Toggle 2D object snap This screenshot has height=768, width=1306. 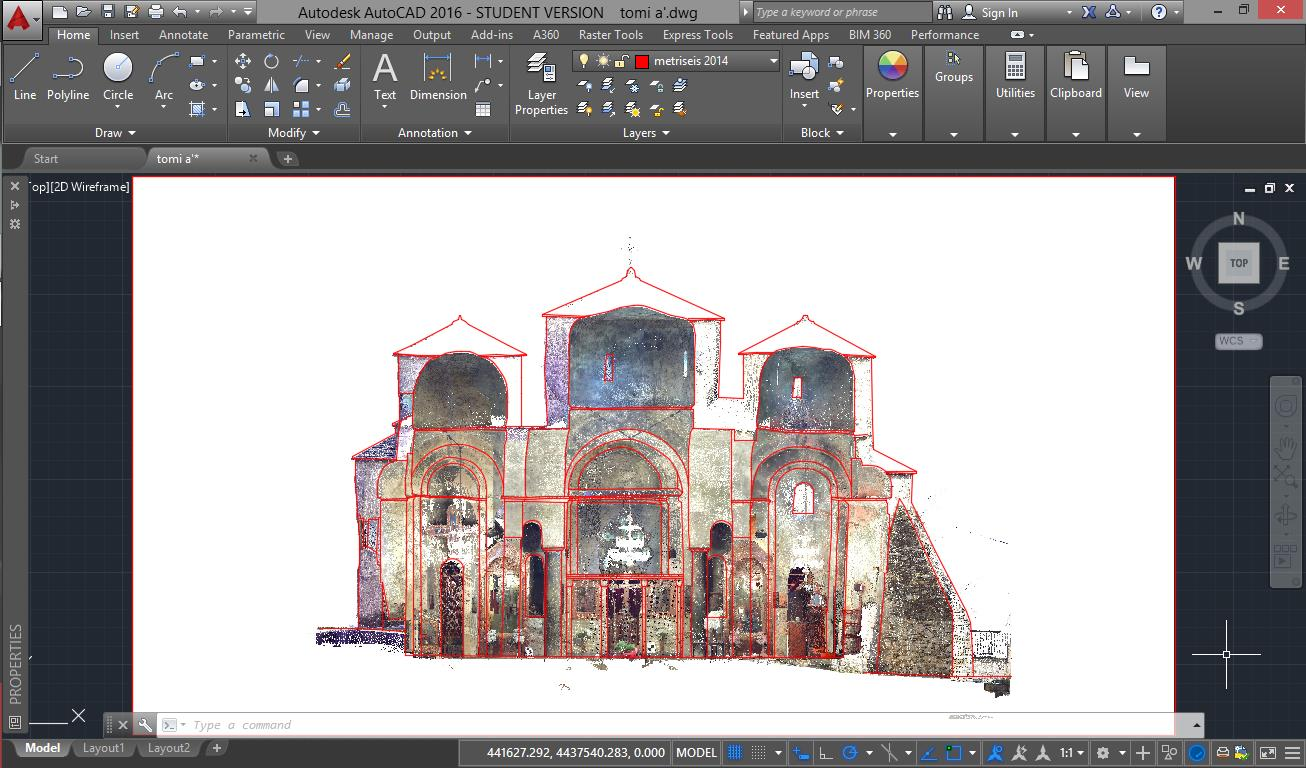click(x=954, y=752)
